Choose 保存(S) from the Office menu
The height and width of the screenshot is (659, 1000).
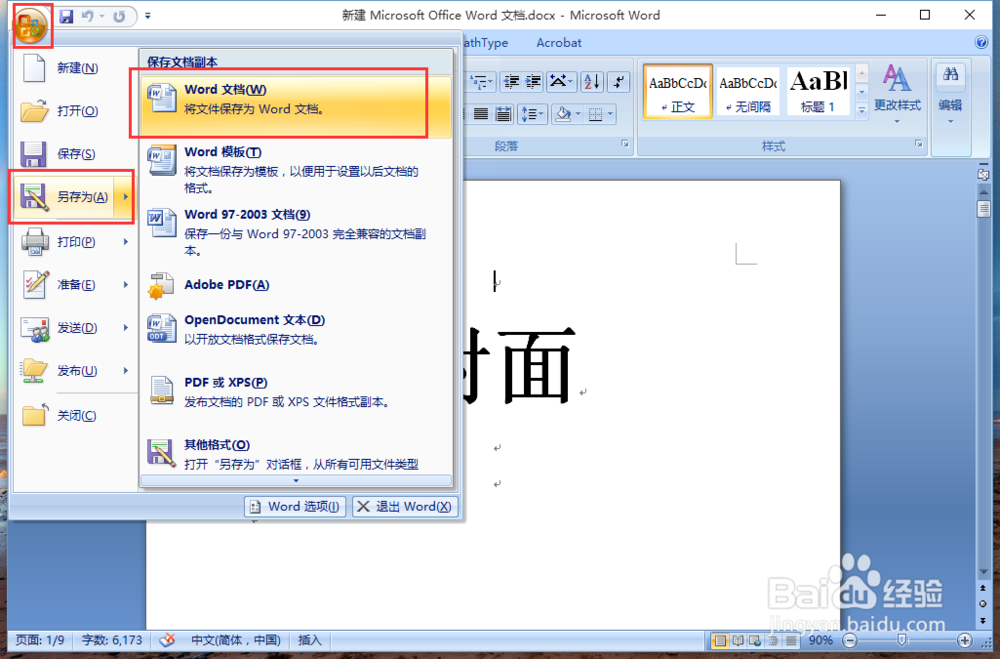pos(75,154)
